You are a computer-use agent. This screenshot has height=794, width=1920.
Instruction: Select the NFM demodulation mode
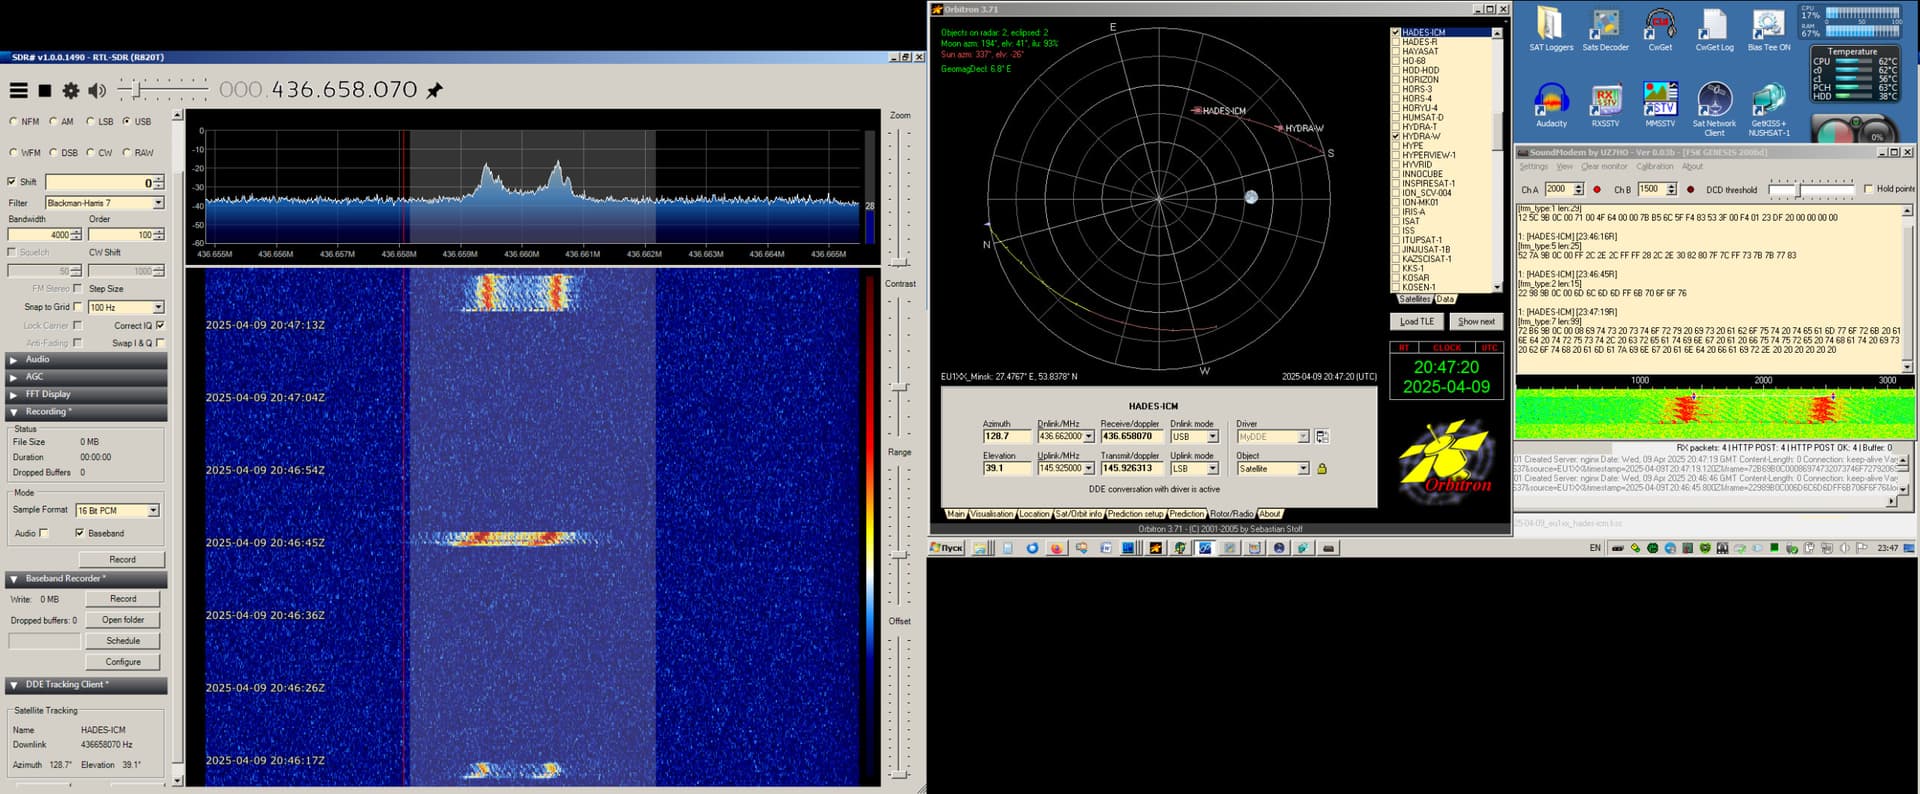14,122
